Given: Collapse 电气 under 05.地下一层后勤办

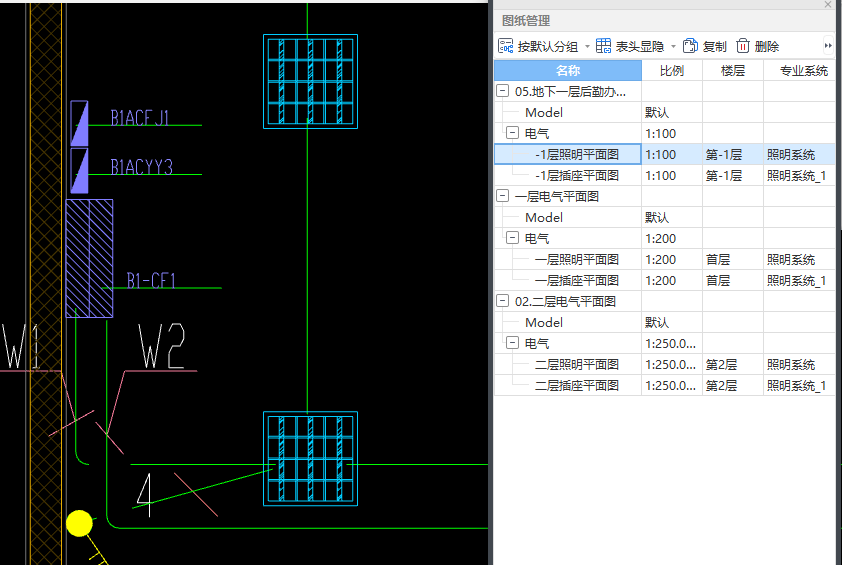Looking at the screenshot, I should point(512,133).
